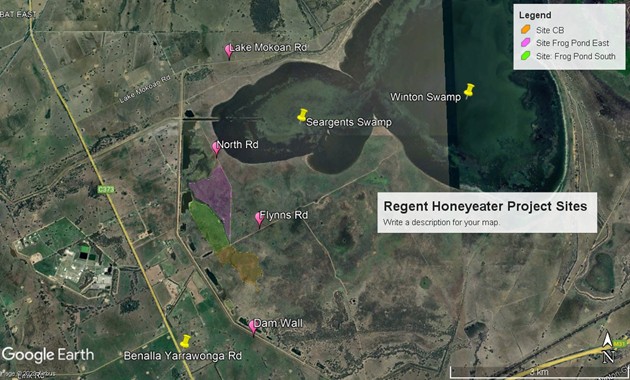
Task: Click the Dam Wall pink pin
Action: click(253, 327)
